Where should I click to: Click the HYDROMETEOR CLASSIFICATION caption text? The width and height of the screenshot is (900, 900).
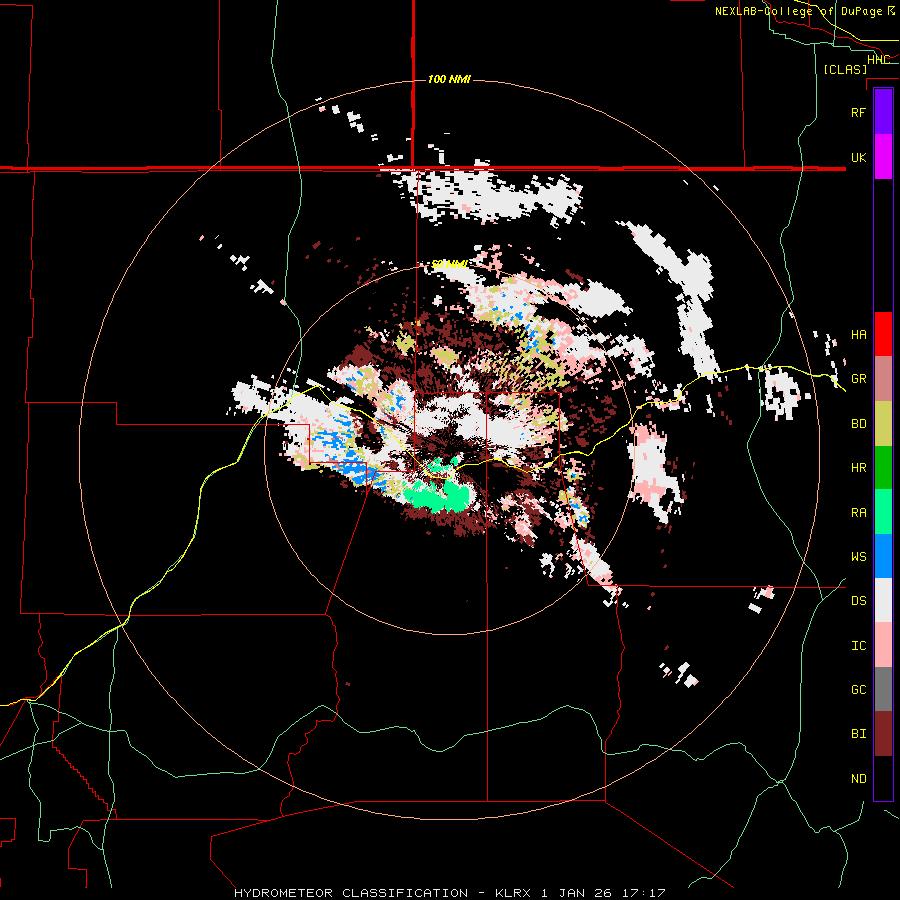[351, 893]
